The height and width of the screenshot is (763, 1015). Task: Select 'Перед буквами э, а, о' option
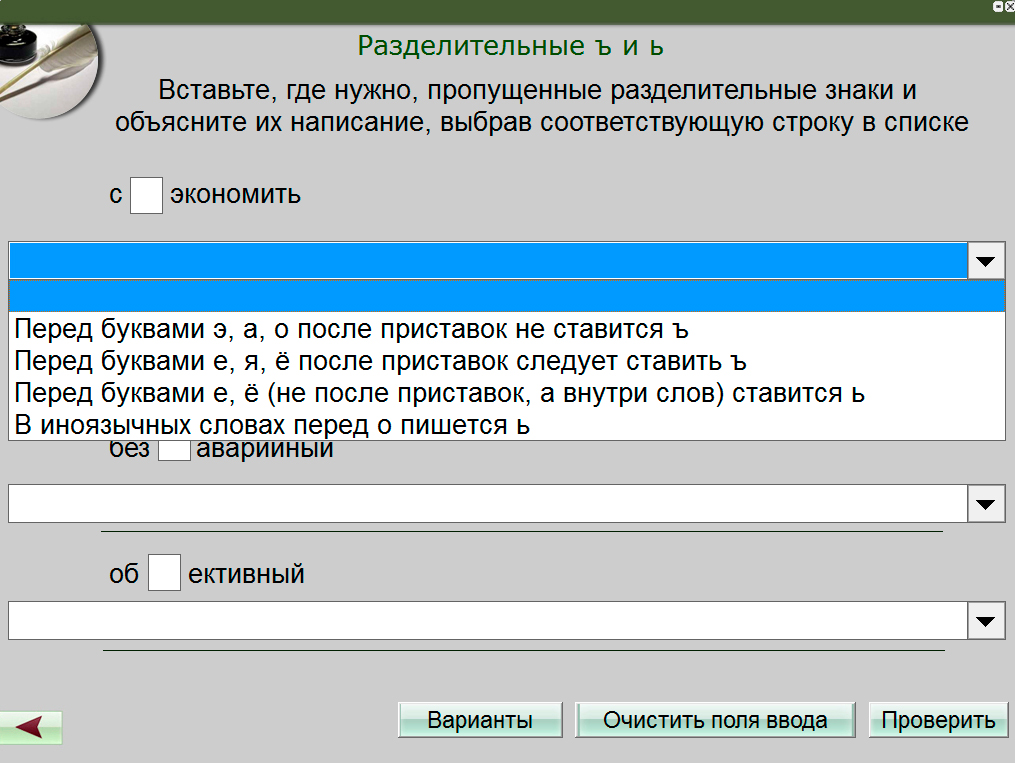351,329
